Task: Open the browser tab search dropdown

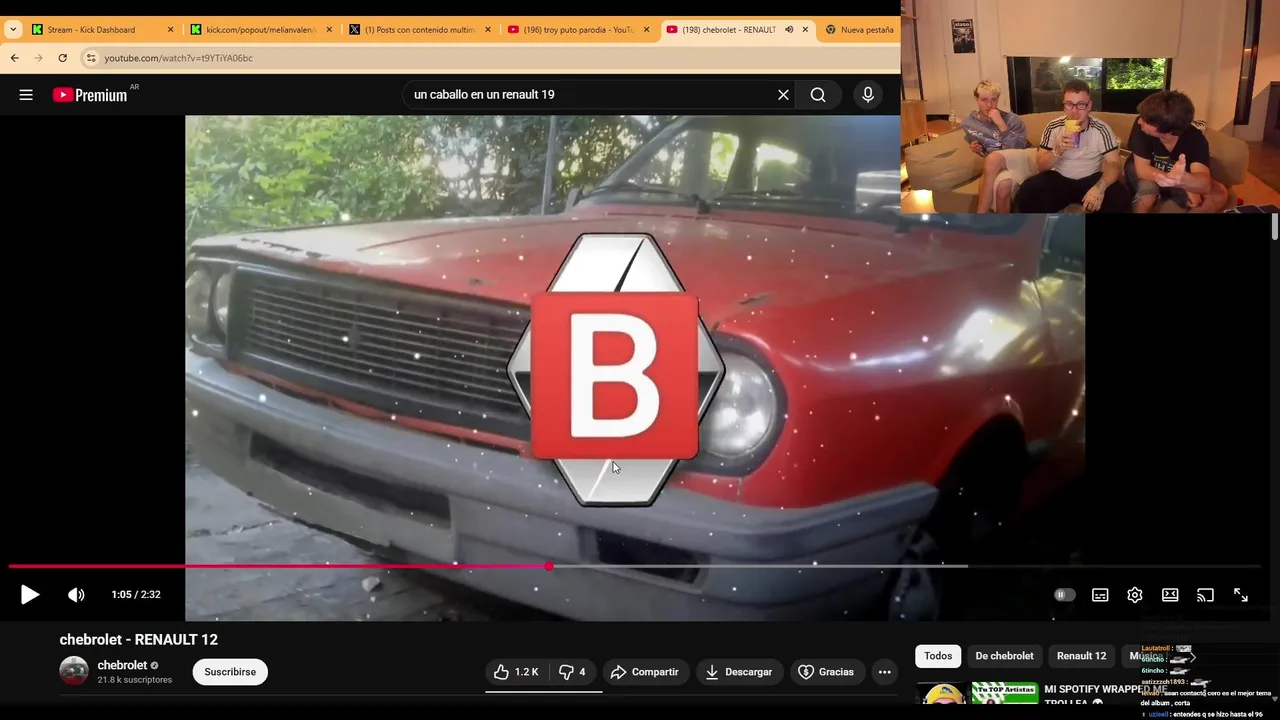Action: 13,30
